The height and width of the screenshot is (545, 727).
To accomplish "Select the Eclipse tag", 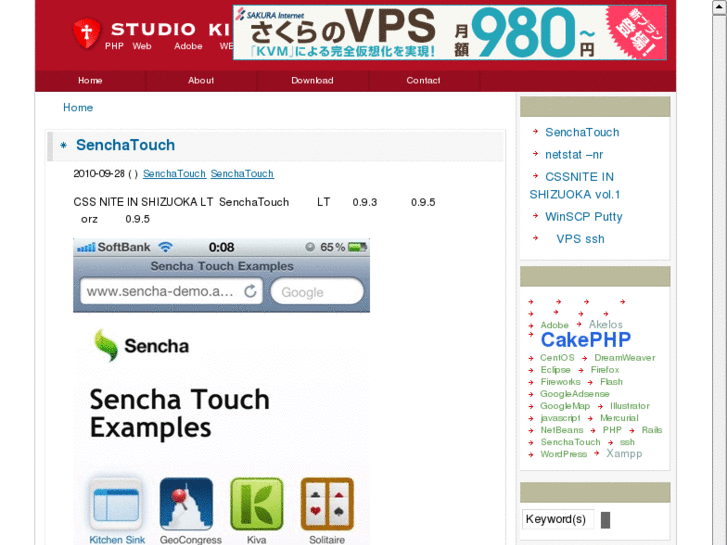I will pos(555,370).
